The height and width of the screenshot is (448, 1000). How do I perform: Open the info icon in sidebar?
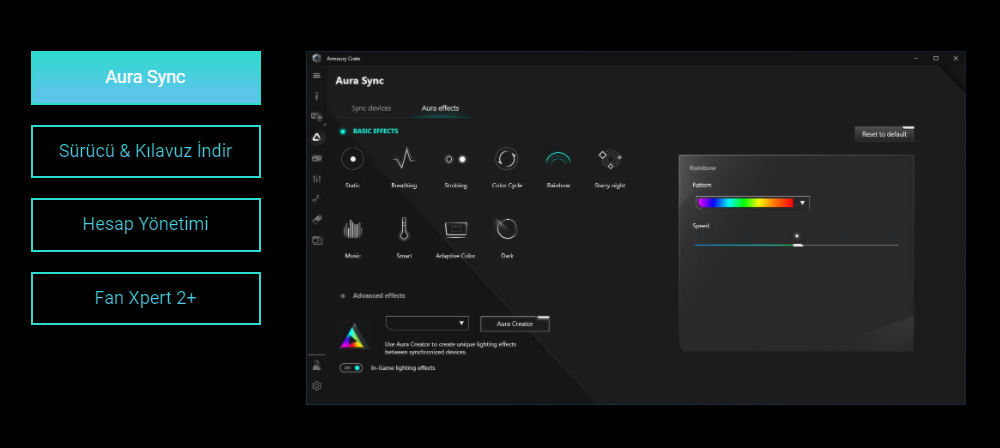316,96
